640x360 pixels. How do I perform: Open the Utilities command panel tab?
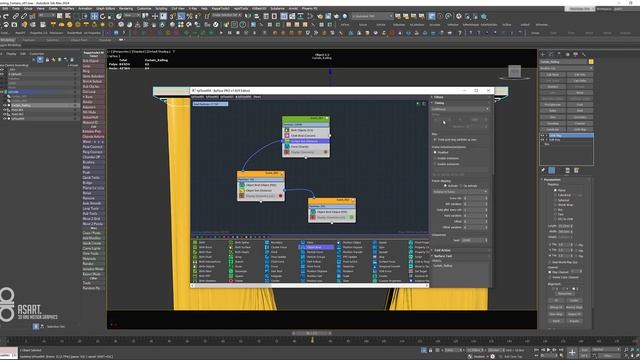[584, 54]
